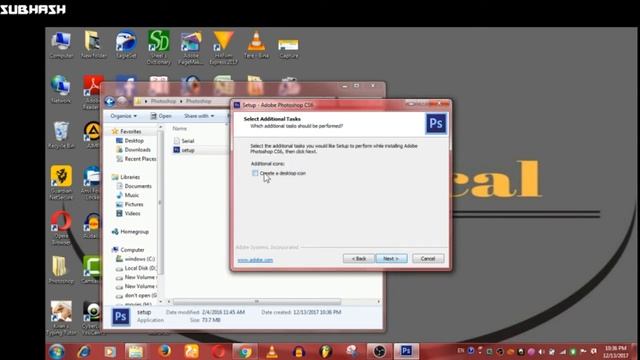Switch to the Photoshop setup taskbar button
This screenshot has height=360, width=640.
(x=406, y=351)
